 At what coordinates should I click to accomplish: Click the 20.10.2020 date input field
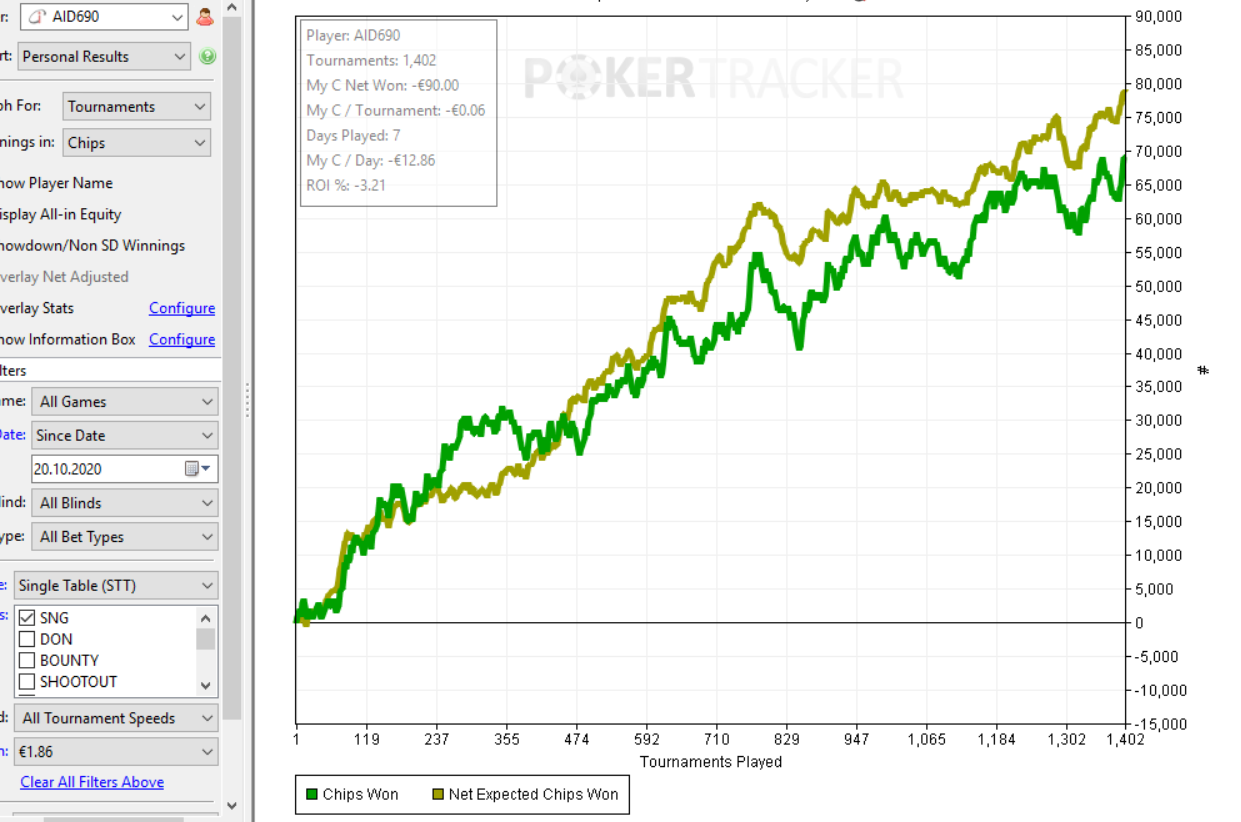coord(105,469)
